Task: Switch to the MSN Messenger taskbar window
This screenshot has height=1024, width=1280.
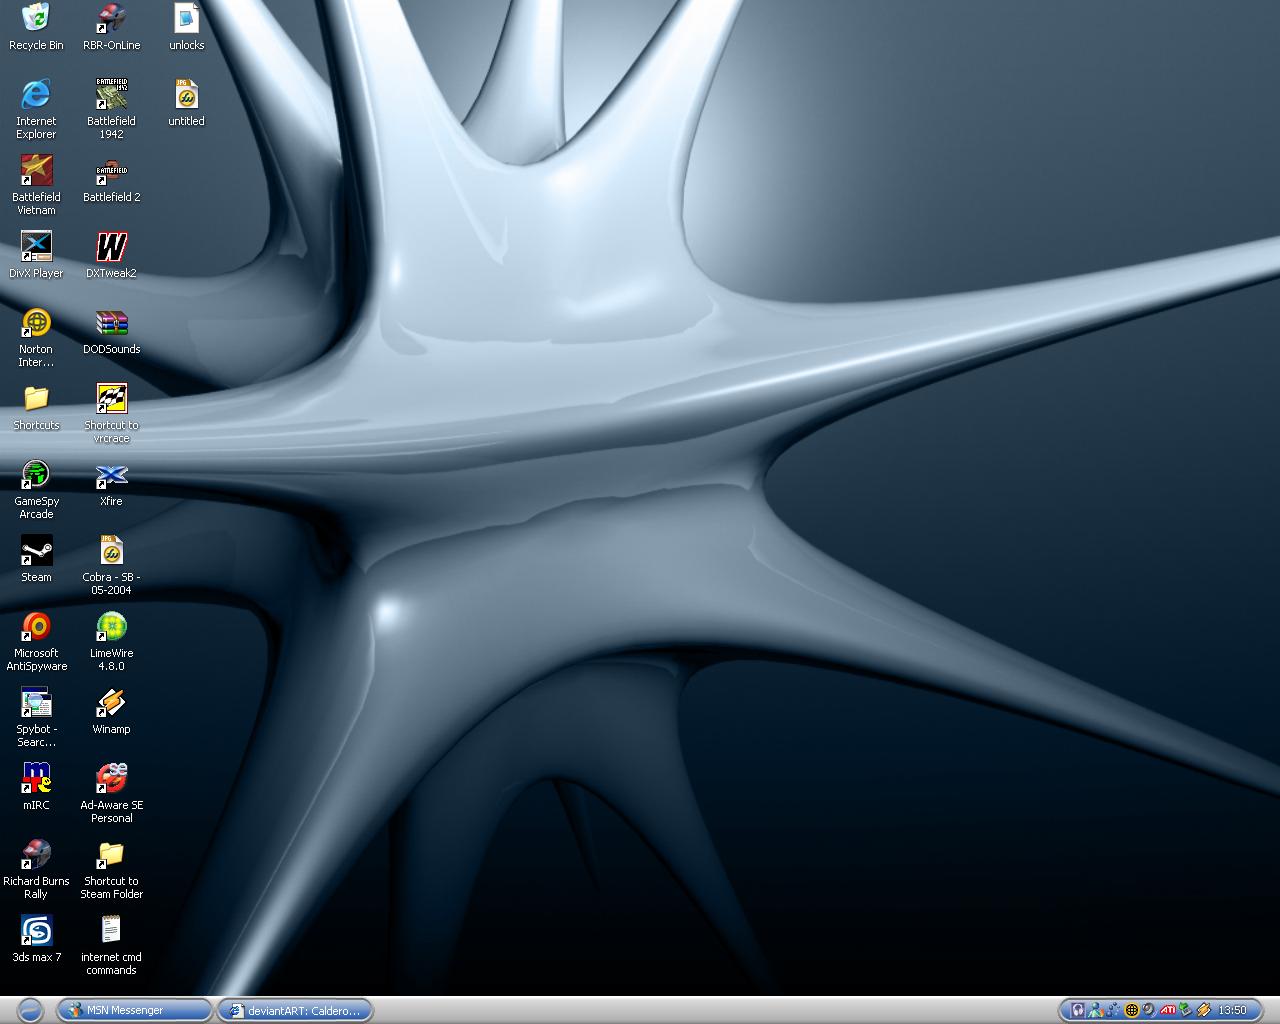Action: coord(135,1010)
